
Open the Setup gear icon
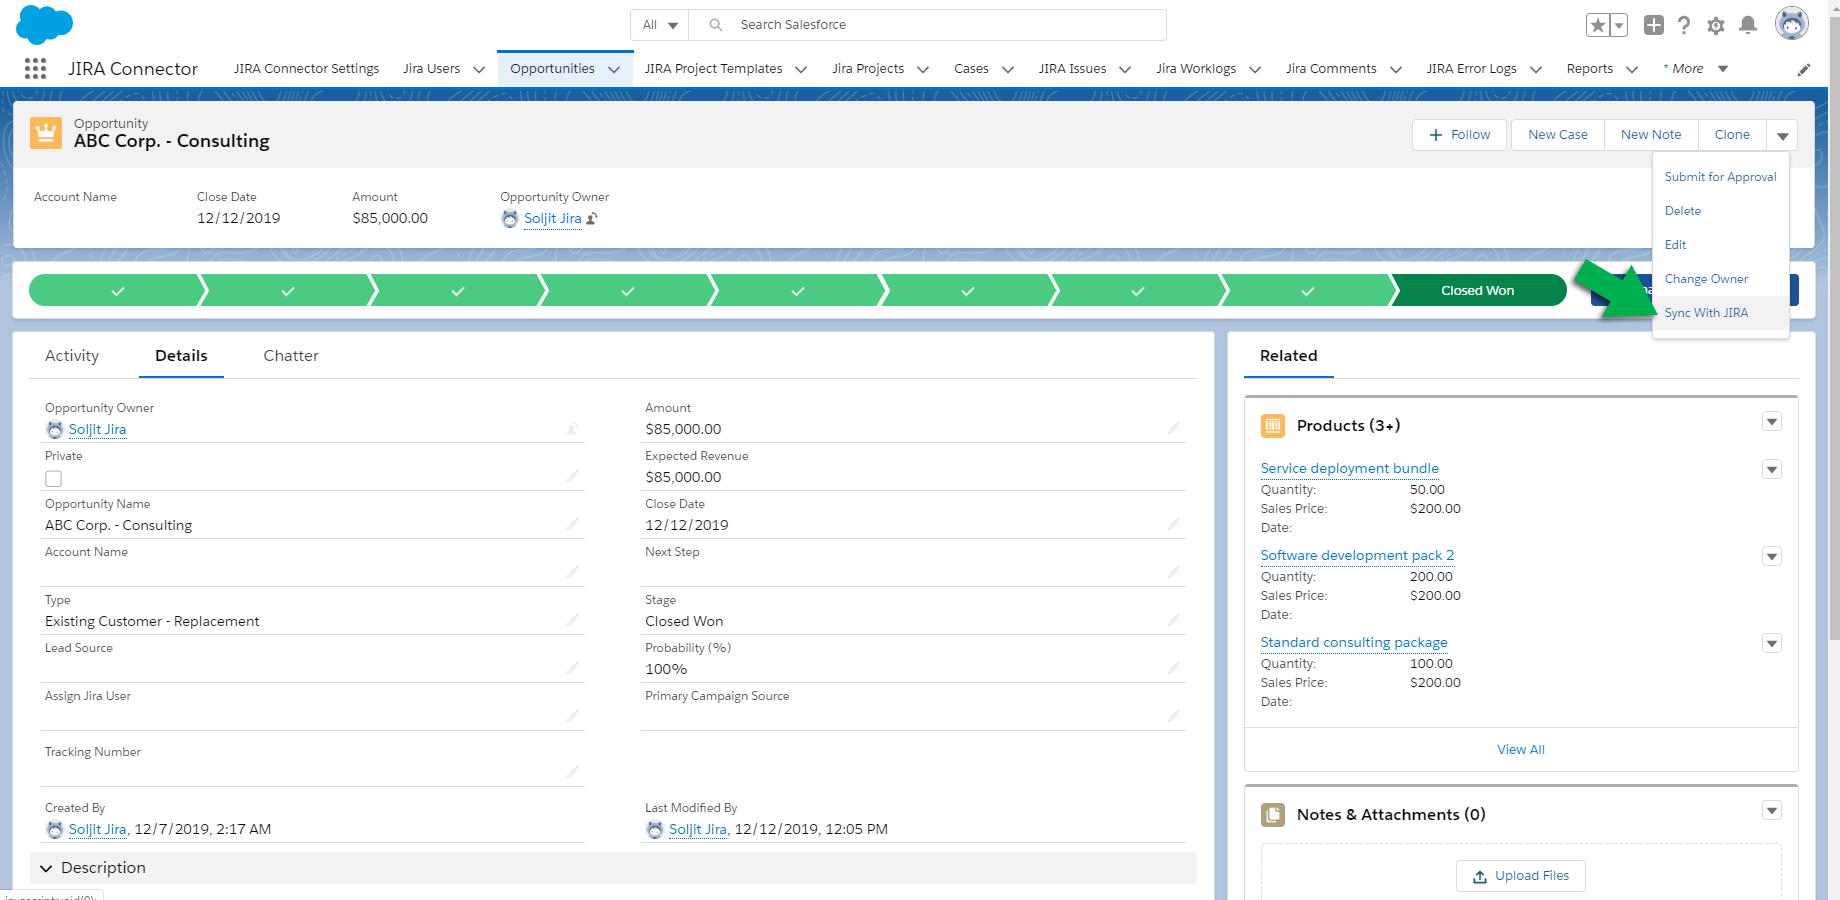pos(1716,26)
